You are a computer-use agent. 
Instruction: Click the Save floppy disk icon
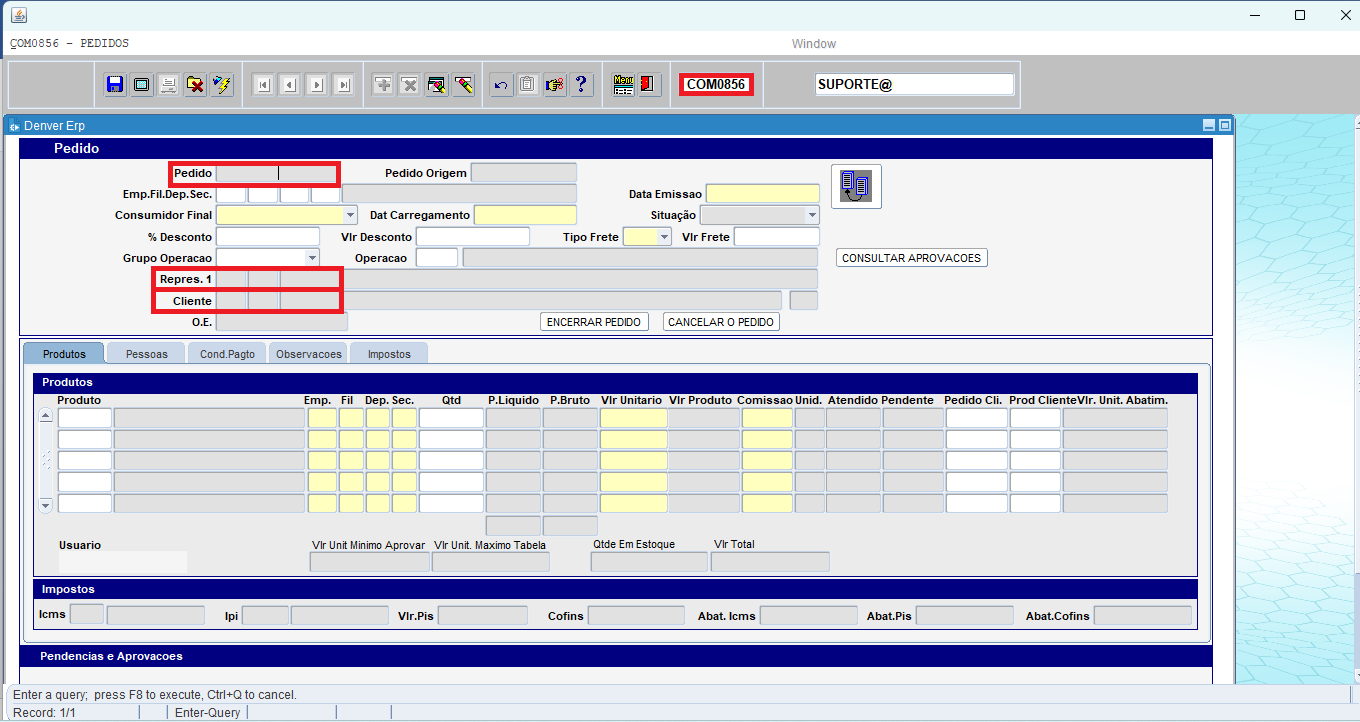point(115,85)
